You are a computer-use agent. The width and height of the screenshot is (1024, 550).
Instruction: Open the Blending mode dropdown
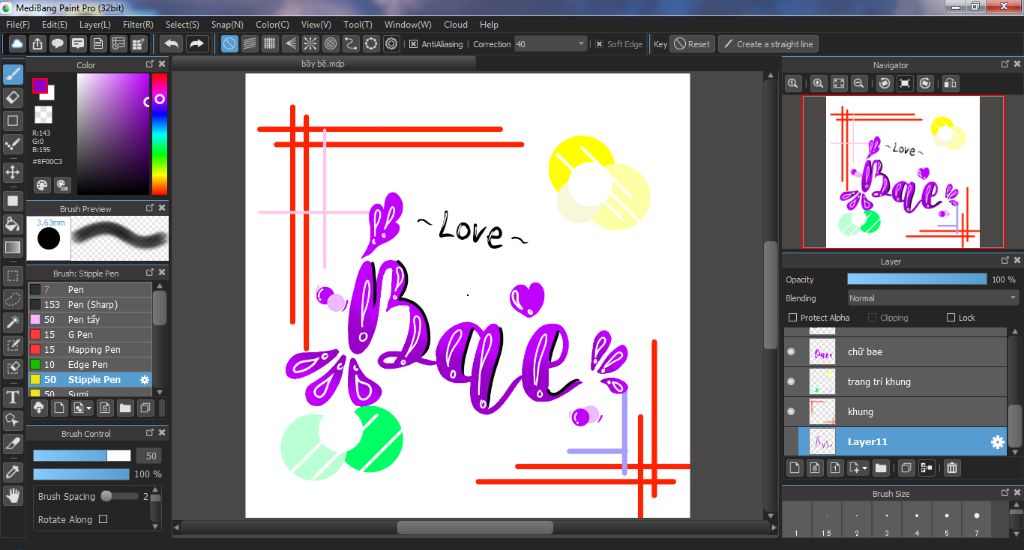point(932,298)
